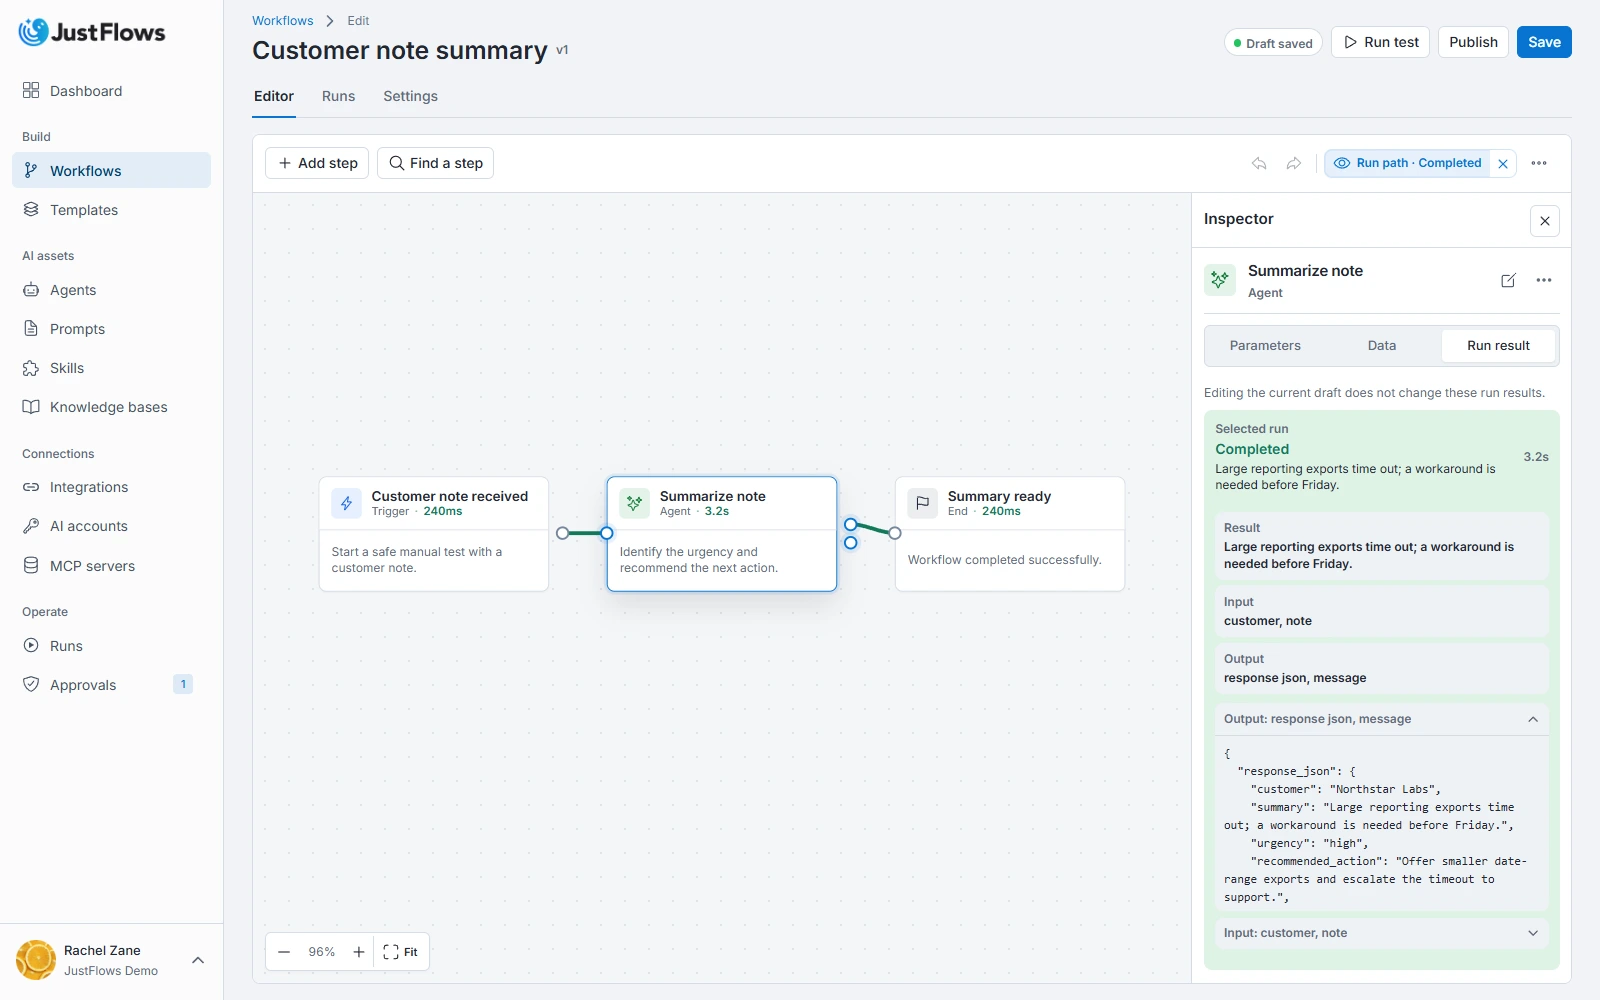Click edit icon for Summarize note step

pyautogui.click(x=1508, y=281)
